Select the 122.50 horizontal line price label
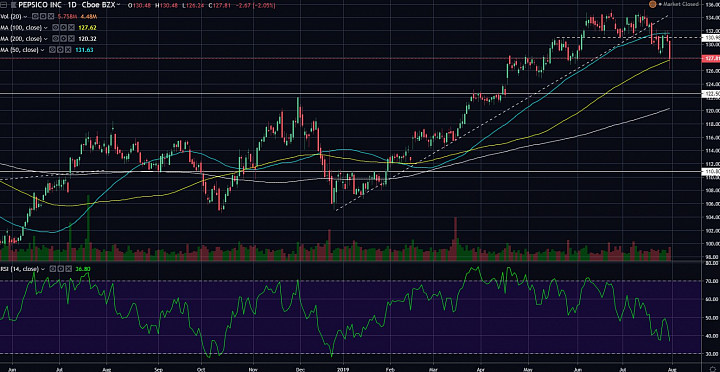This screenshot has width=720, height=372. tap(711, 94)
